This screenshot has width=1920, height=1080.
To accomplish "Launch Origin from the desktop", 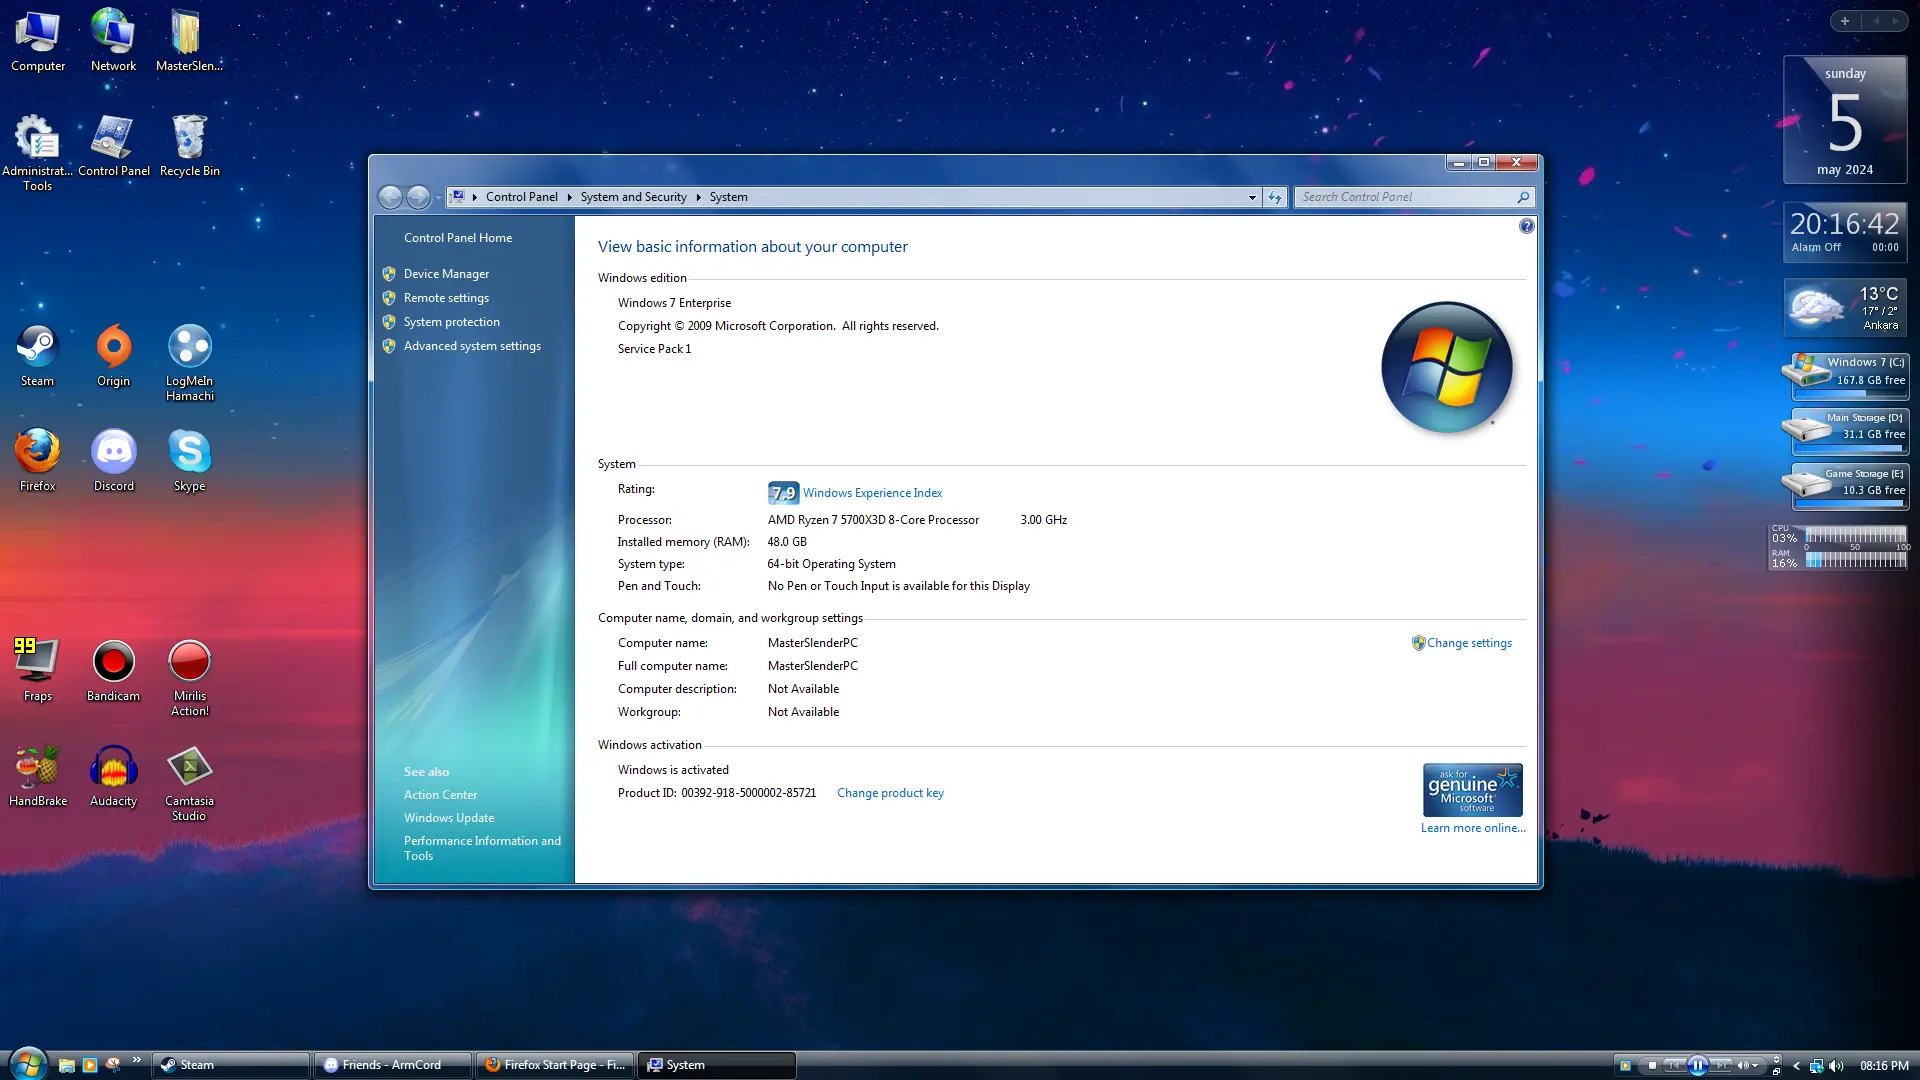I will [114, 355].
